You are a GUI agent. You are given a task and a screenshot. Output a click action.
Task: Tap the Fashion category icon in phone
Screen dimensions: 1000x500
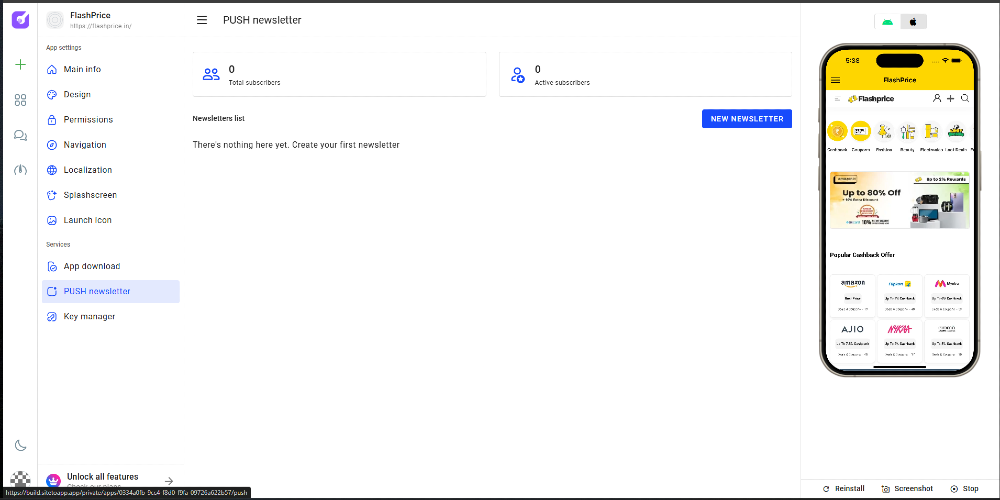point(884,131)
